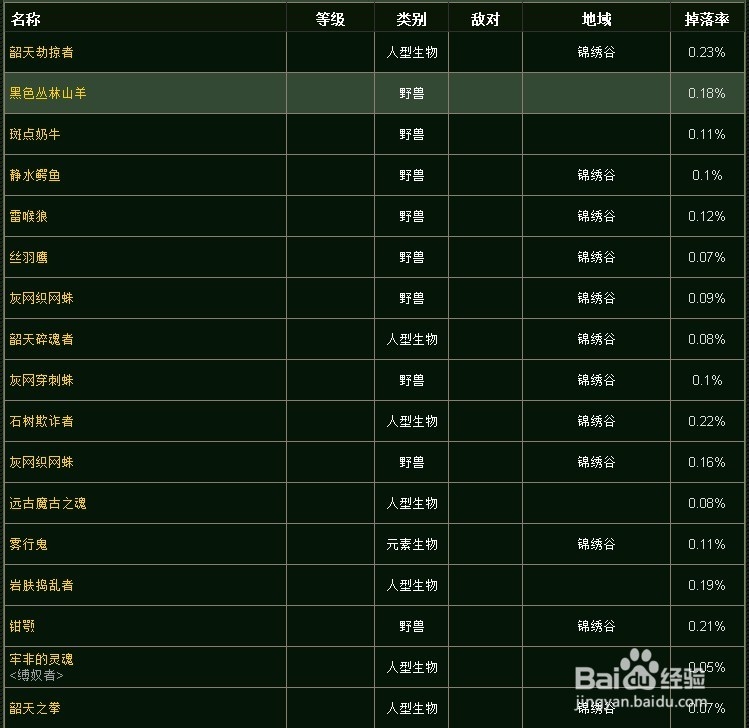Open the 雾行鬼 elemental link
The image size is (749, 728).
(x=29, y=544)
